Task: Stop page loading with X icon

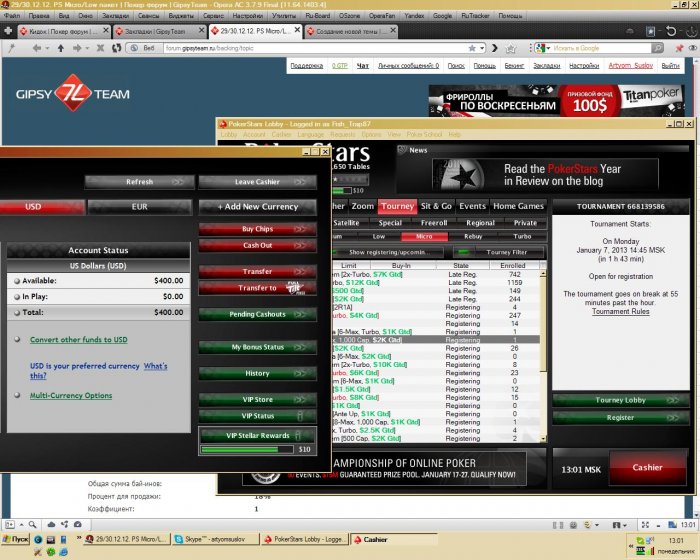Action: click(x=100, y=48)
